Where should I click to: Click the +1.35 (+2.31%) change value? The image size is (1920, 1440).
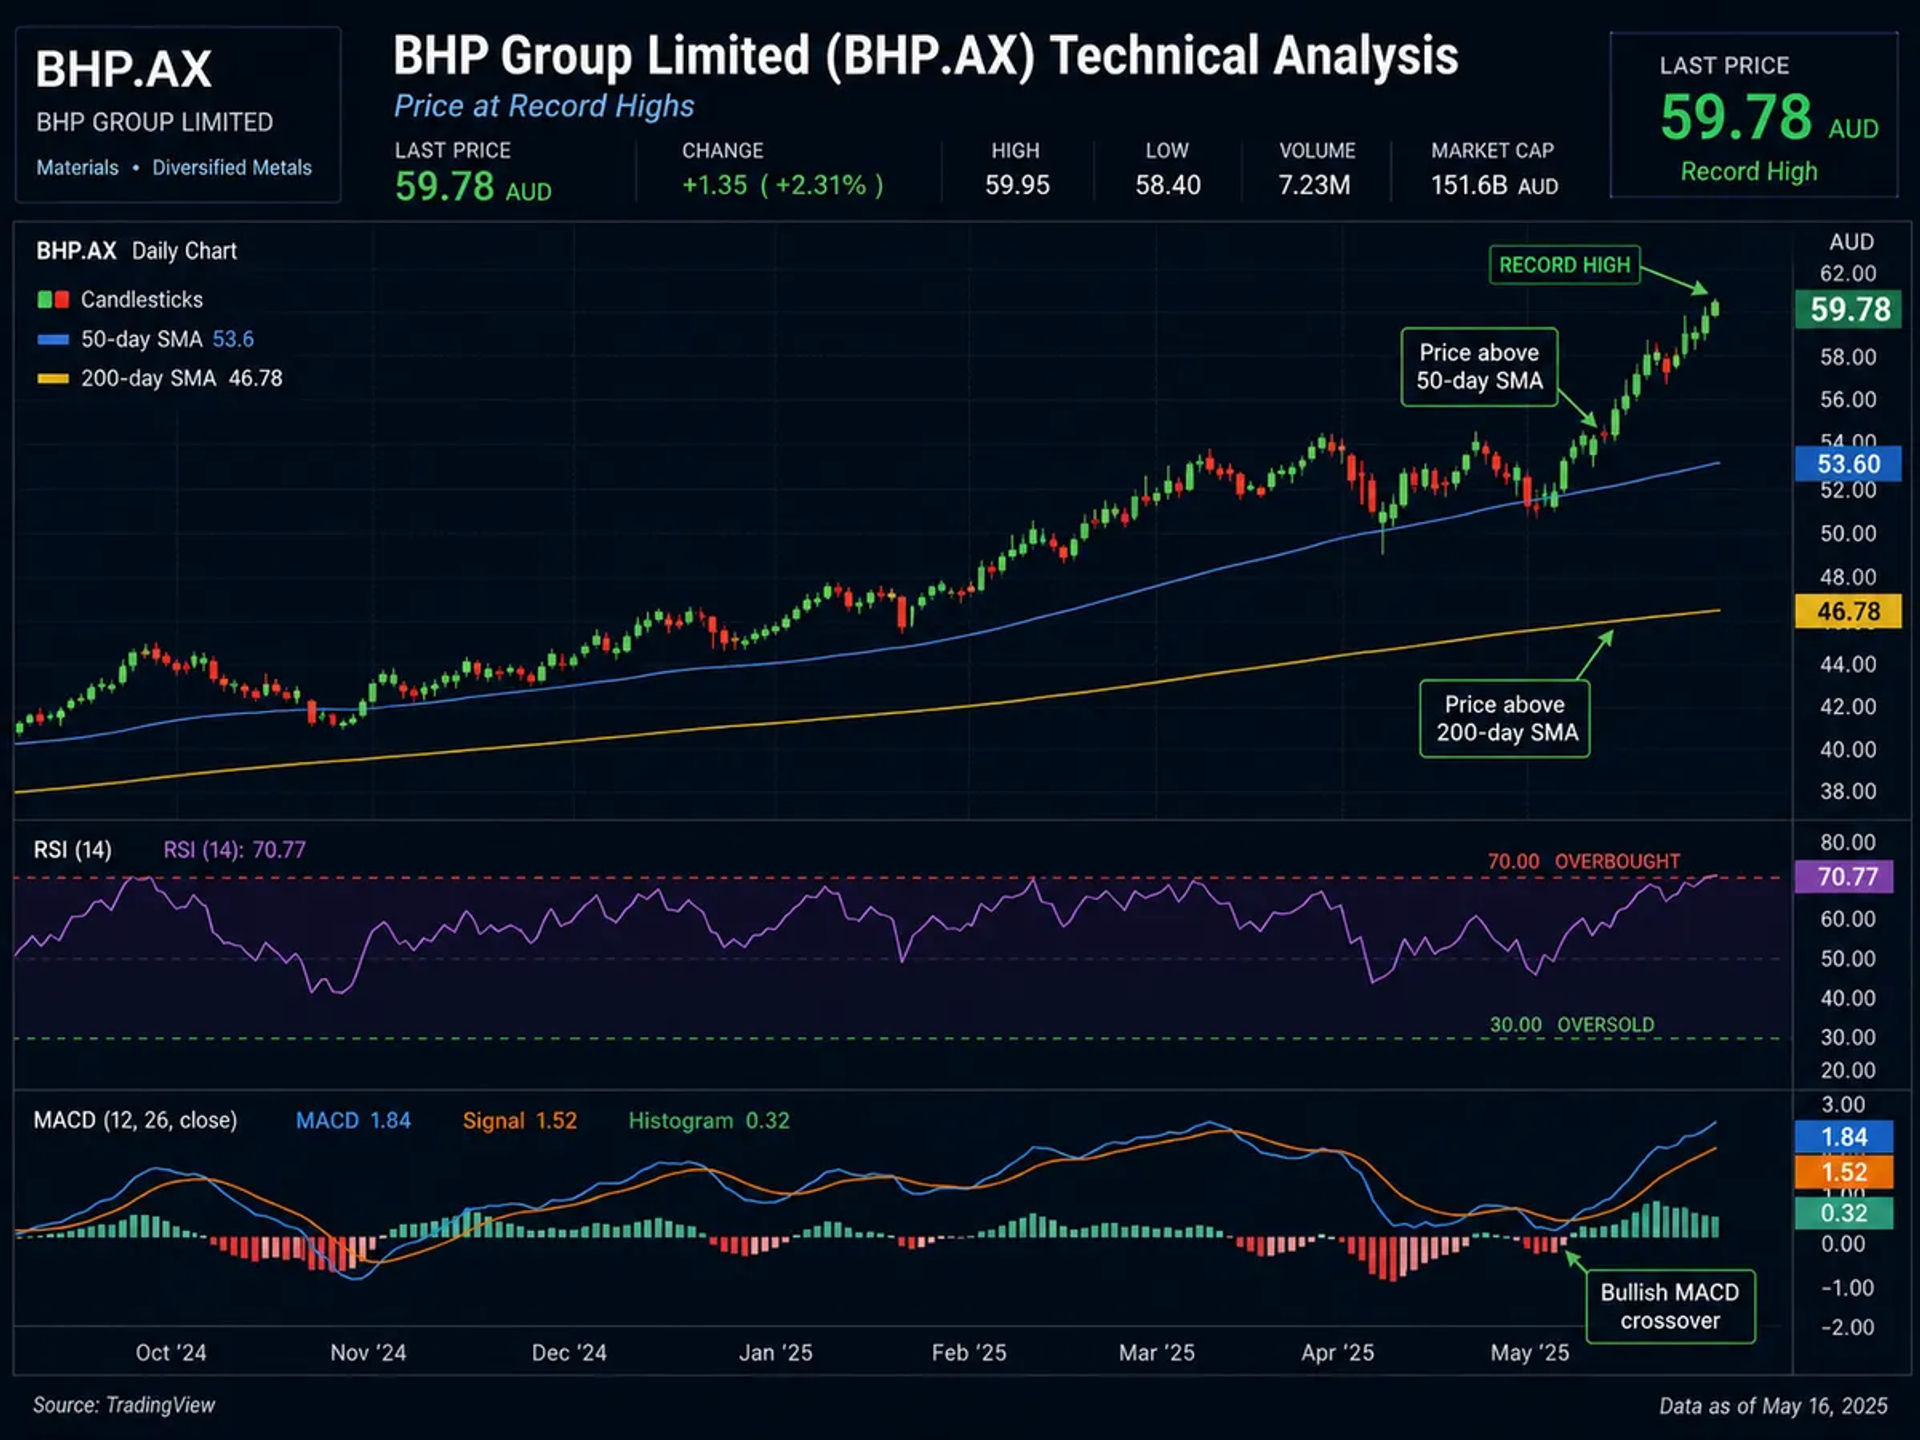783,185
